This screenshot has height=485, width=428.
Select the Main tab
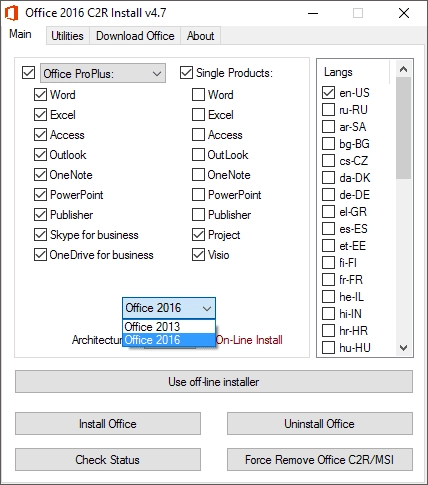pyautogui.click(x=20, y=34)
